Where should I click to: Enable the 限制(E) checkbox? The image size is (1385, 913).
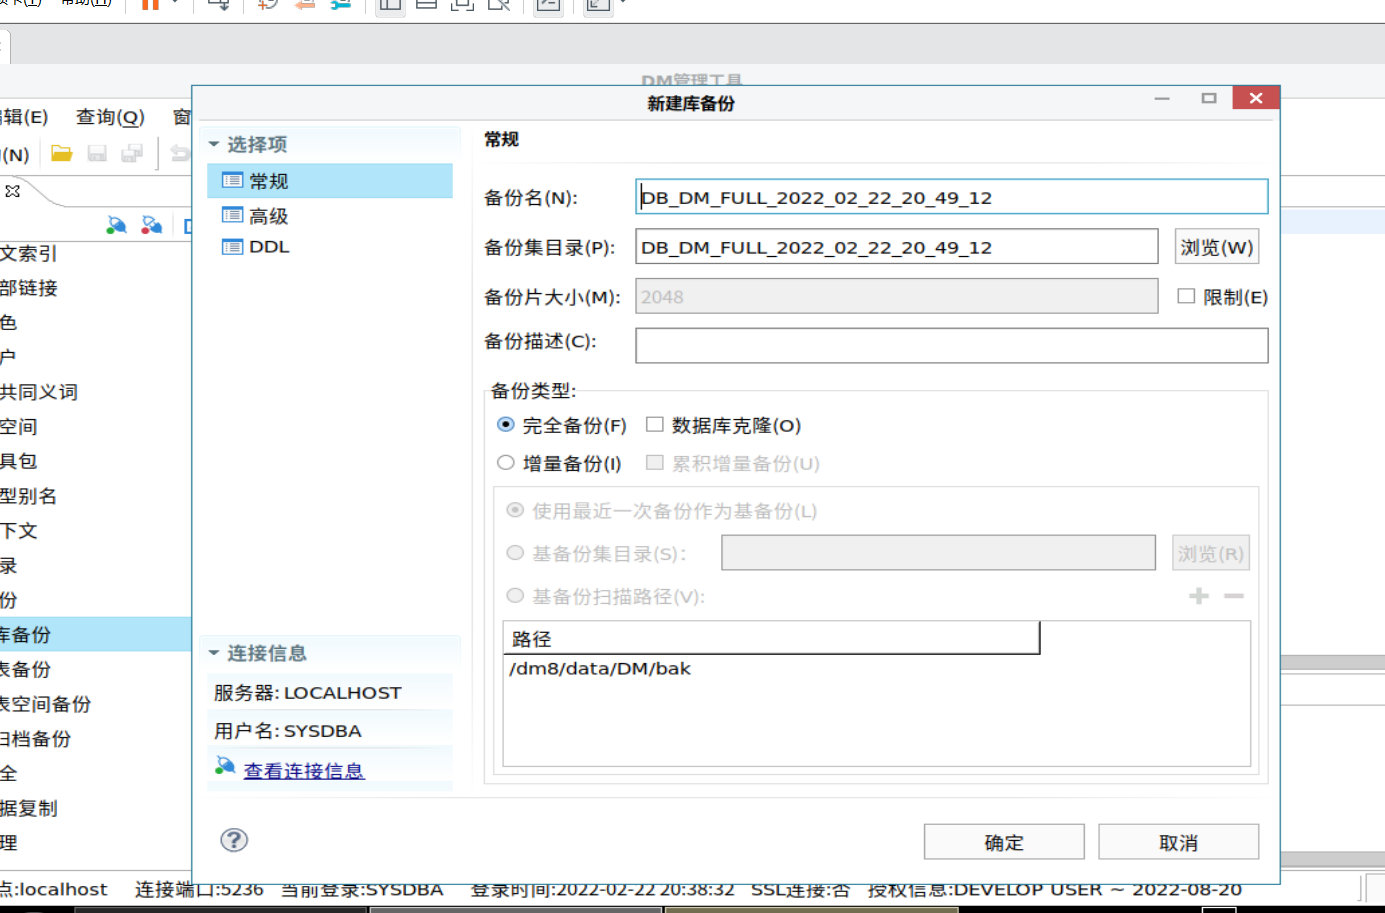tap(1186, 296)
